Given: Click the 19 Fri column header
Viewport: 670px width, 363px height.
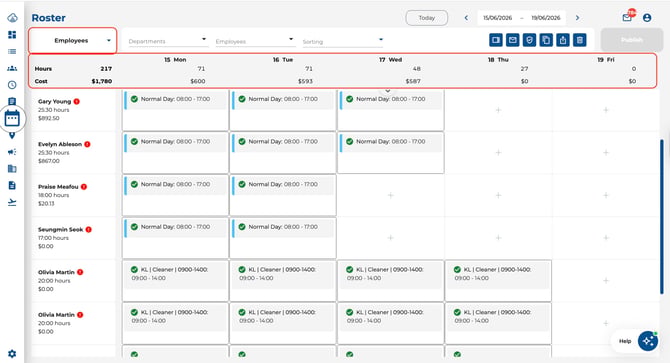Looking at the screenshot, I should click(x=606, y=60).
